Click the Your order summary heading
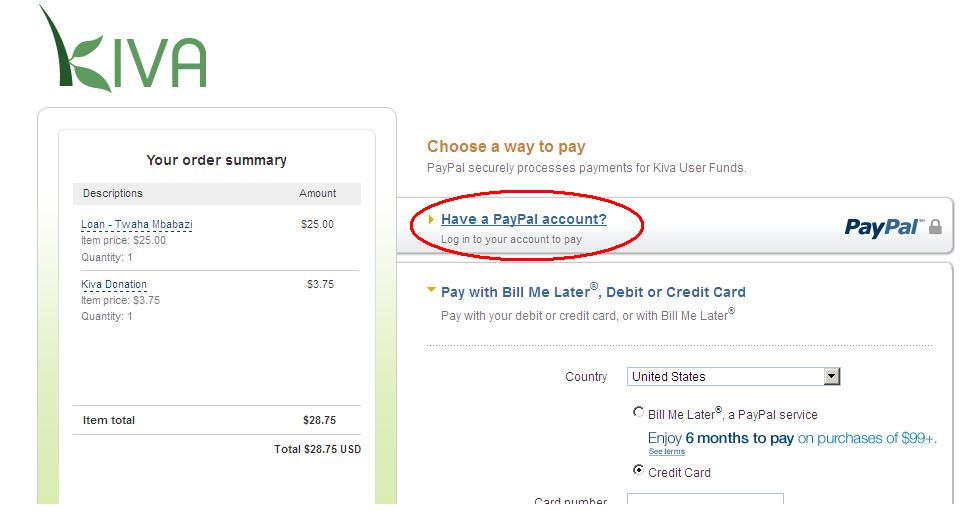The image size is (960, 511). pyautogui.click(x=216, y=160)
